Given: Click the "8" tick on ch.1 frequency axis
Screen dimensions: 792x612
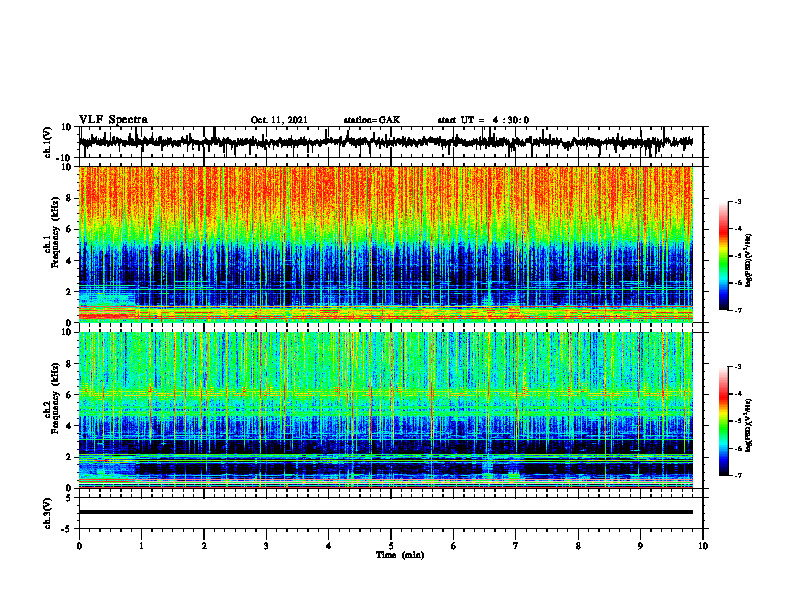Looking at the screenshot, I should 69,198.
